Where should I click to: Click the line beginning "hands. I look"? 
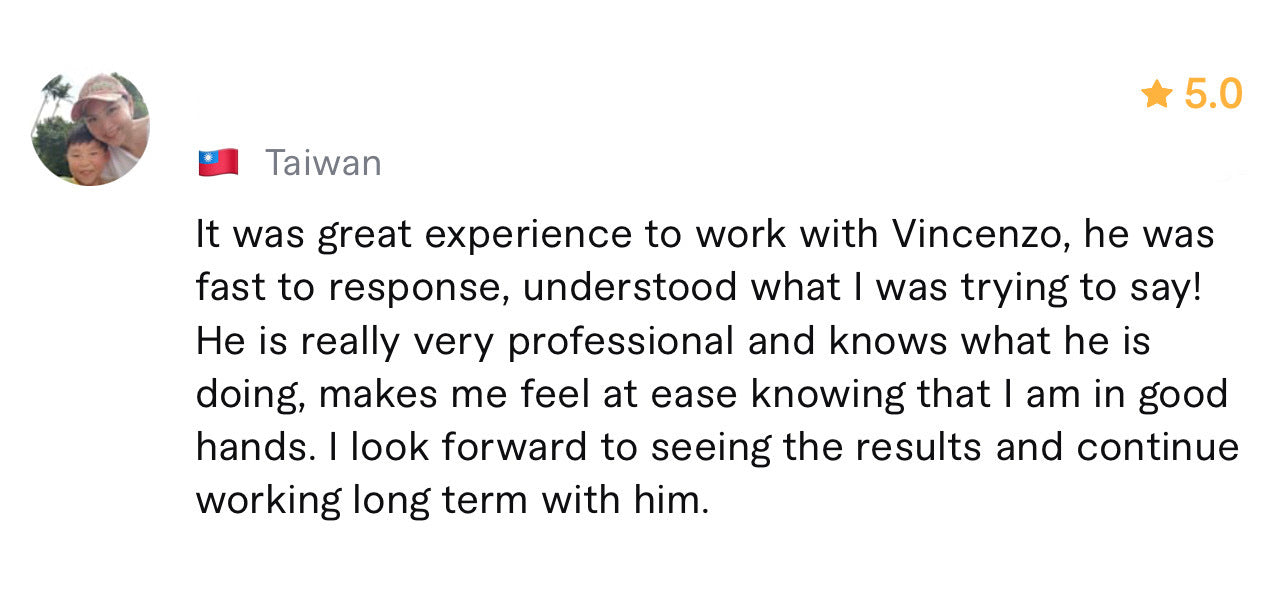pyautogui.click(x=717, y=447)
